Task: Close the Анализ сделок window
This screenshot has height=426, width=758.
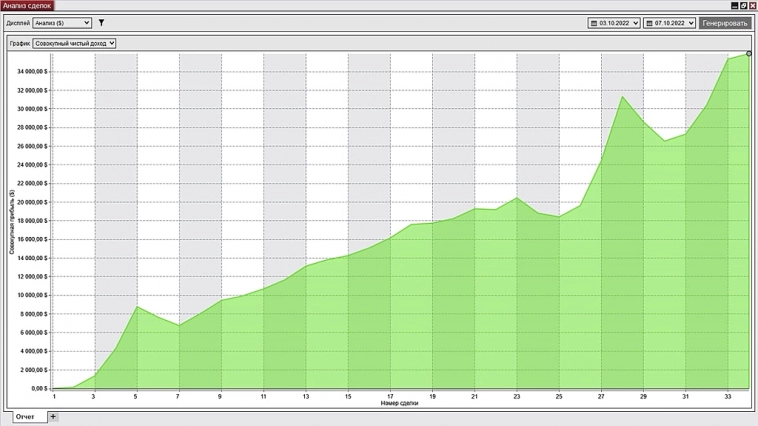Action: tap(752, 5)
